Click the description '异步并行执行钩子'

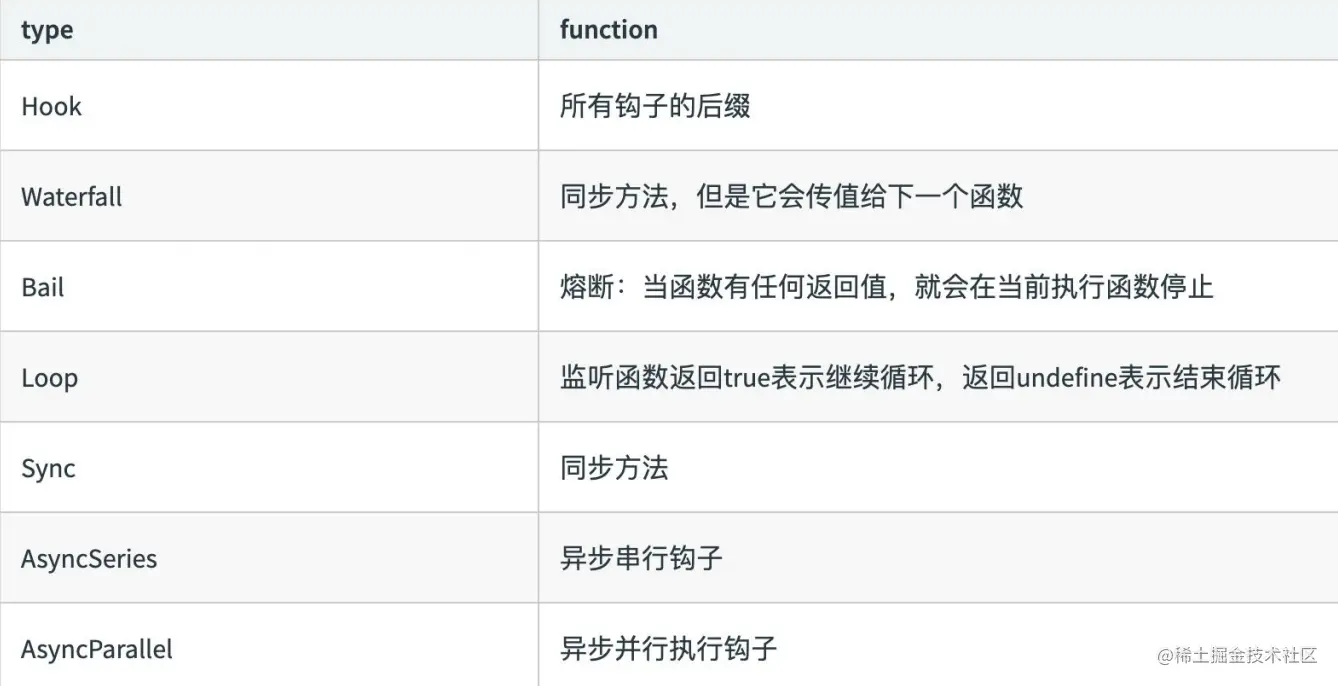click(668, 649)
